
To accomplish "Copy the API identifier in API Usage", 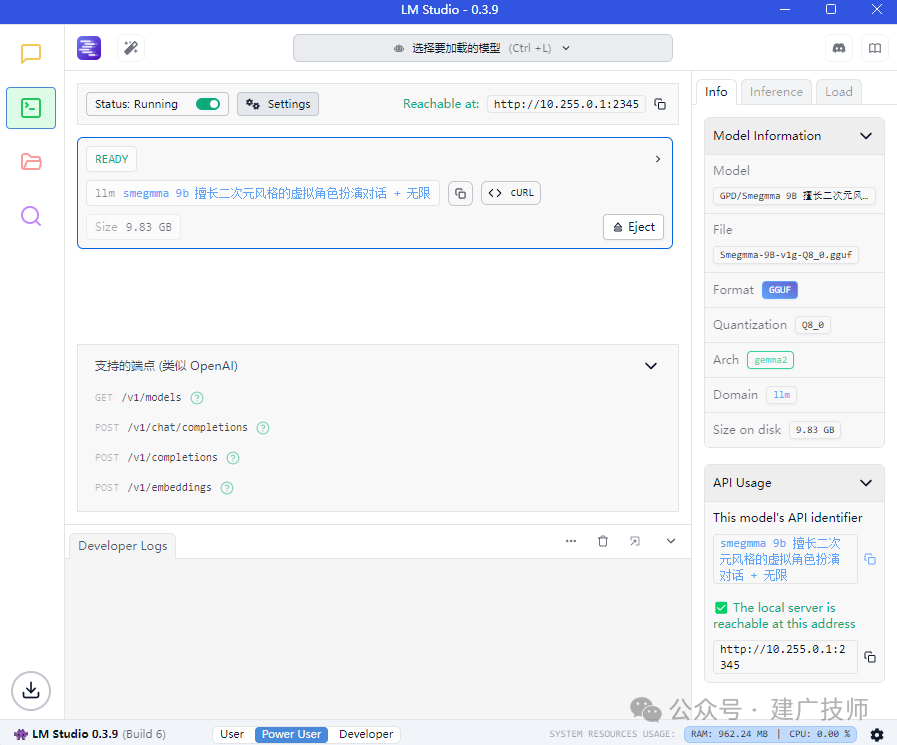I will tap(870, 559).
